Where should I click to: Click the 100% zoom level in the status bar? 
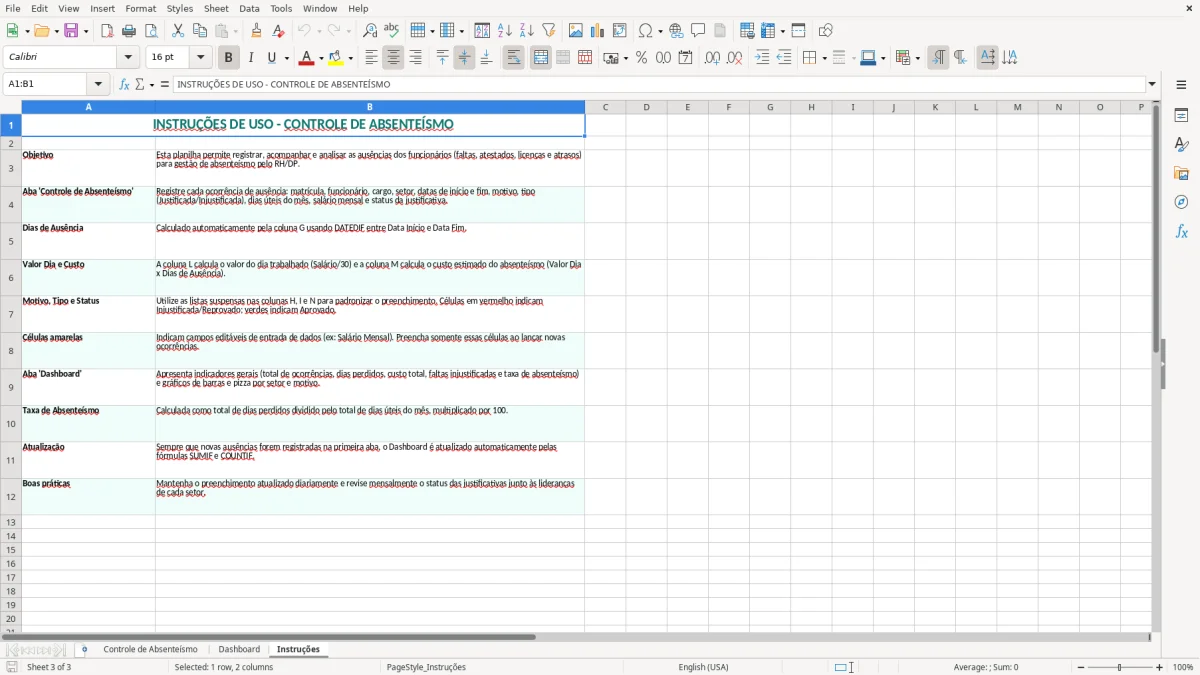[1183, 667]
